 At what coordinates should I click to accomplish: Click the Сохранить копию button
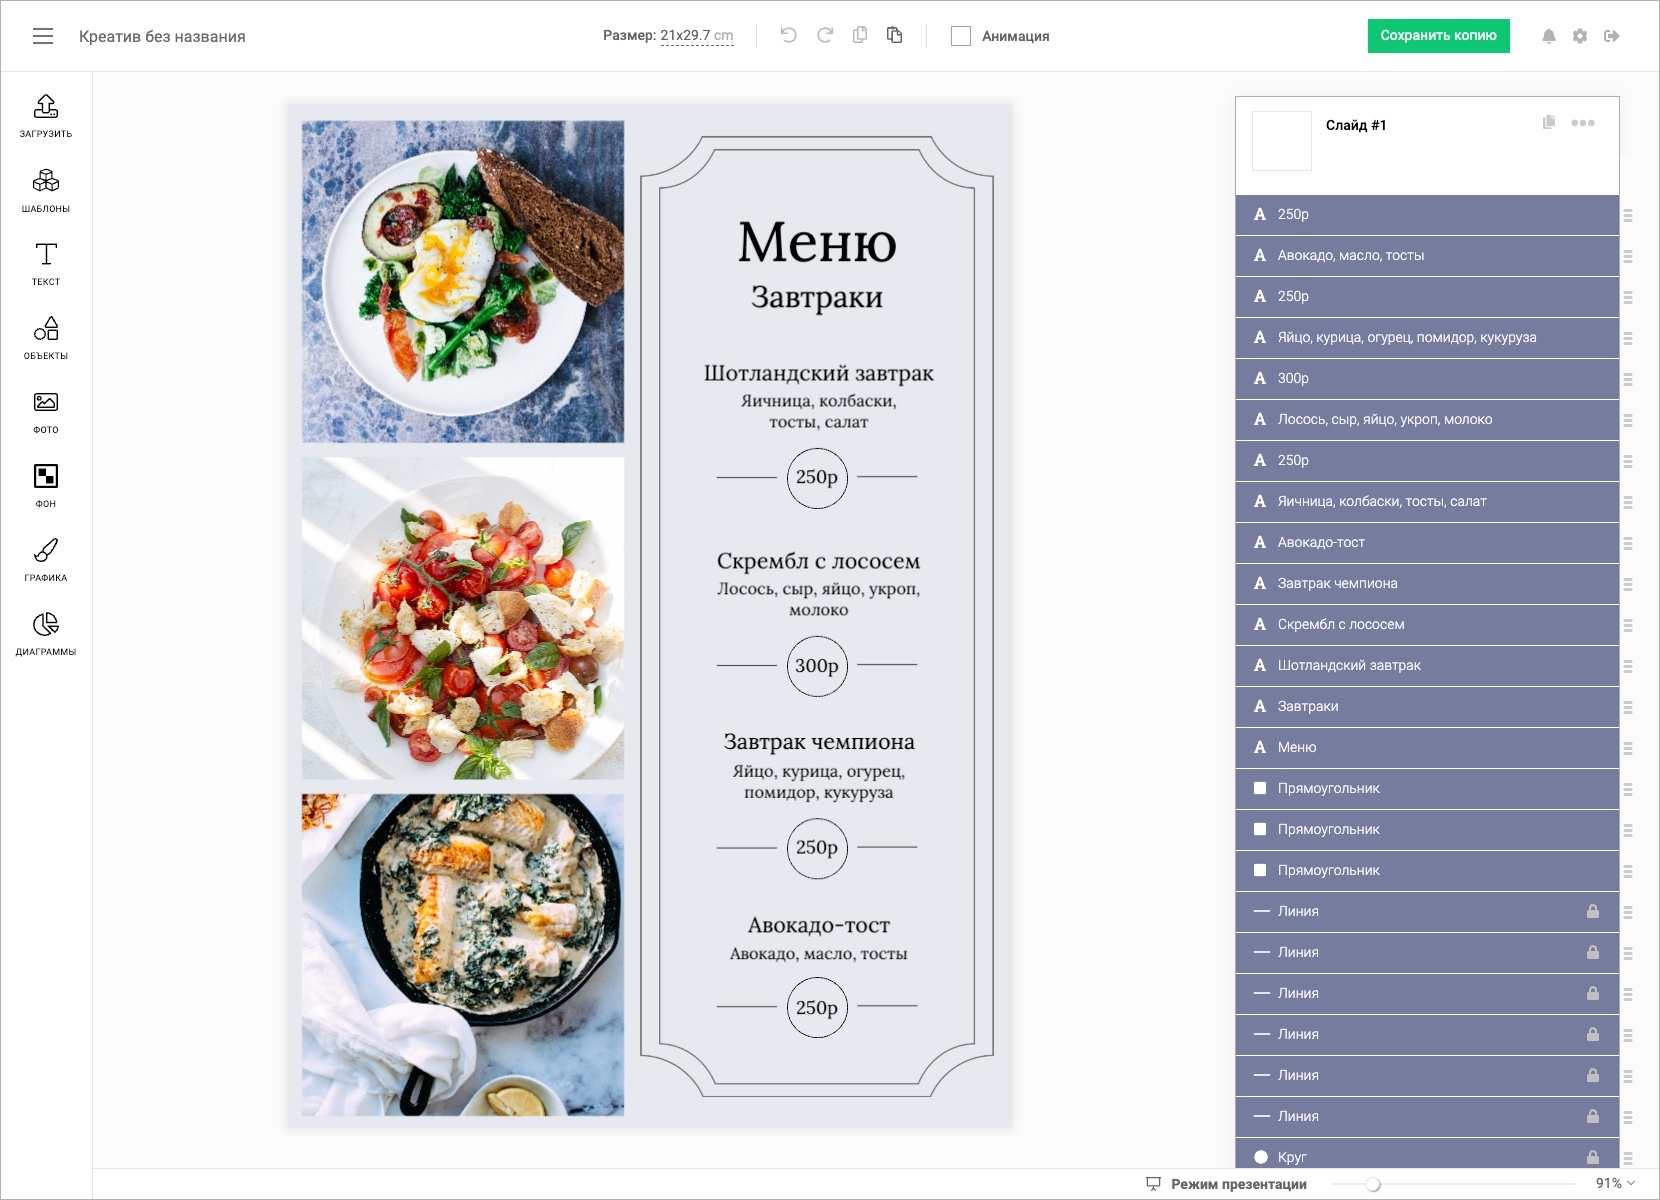coord(1438,36)
